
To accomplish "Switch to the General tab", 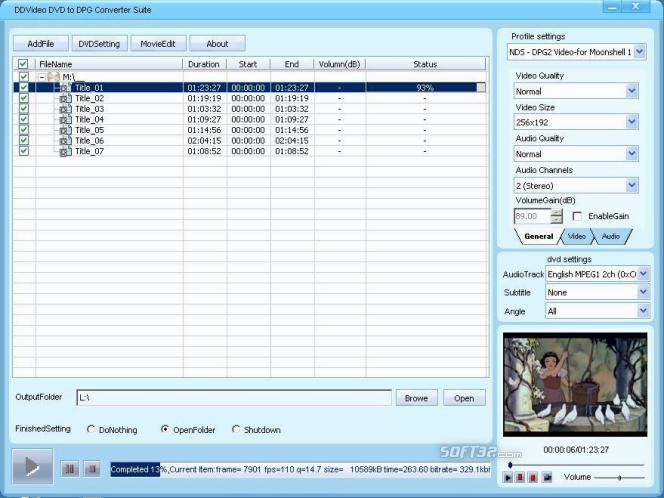I will pos(538,236).
